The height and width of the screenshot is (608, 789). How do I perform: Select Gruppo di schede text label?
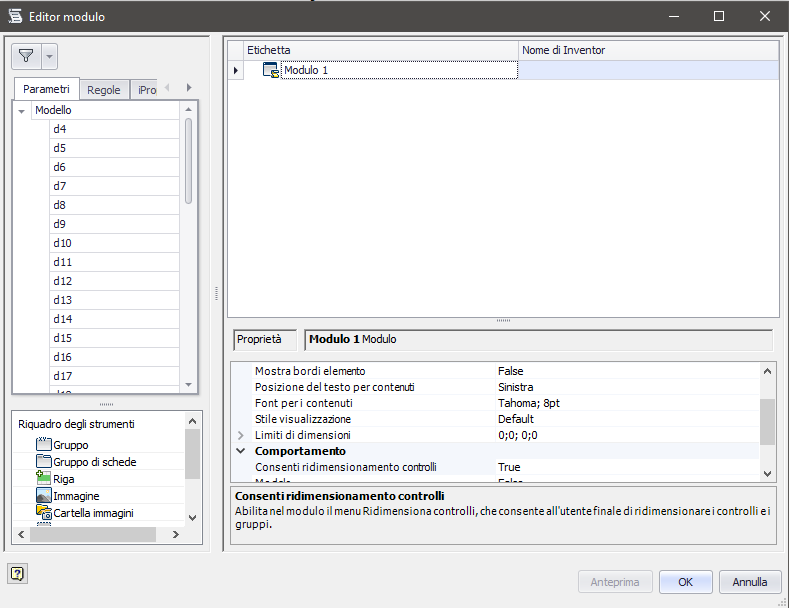(x=95, y=462)
